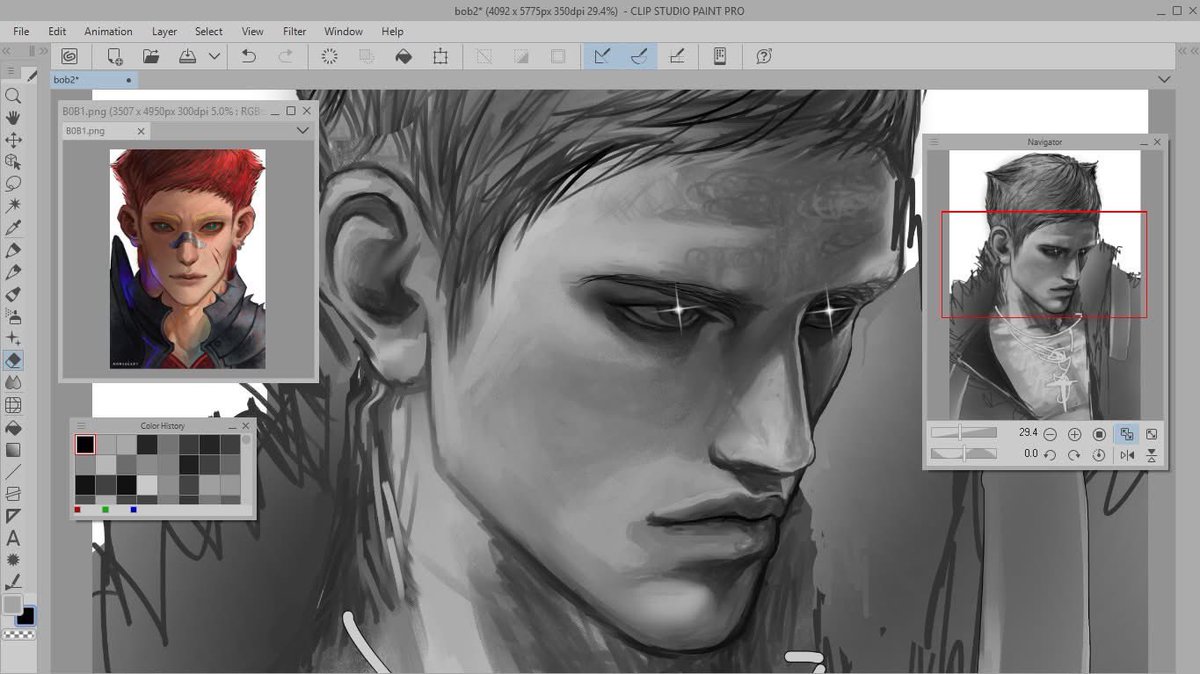Zoom out with Navigator minus button
1200x674 pixels.
point(1050,434)
